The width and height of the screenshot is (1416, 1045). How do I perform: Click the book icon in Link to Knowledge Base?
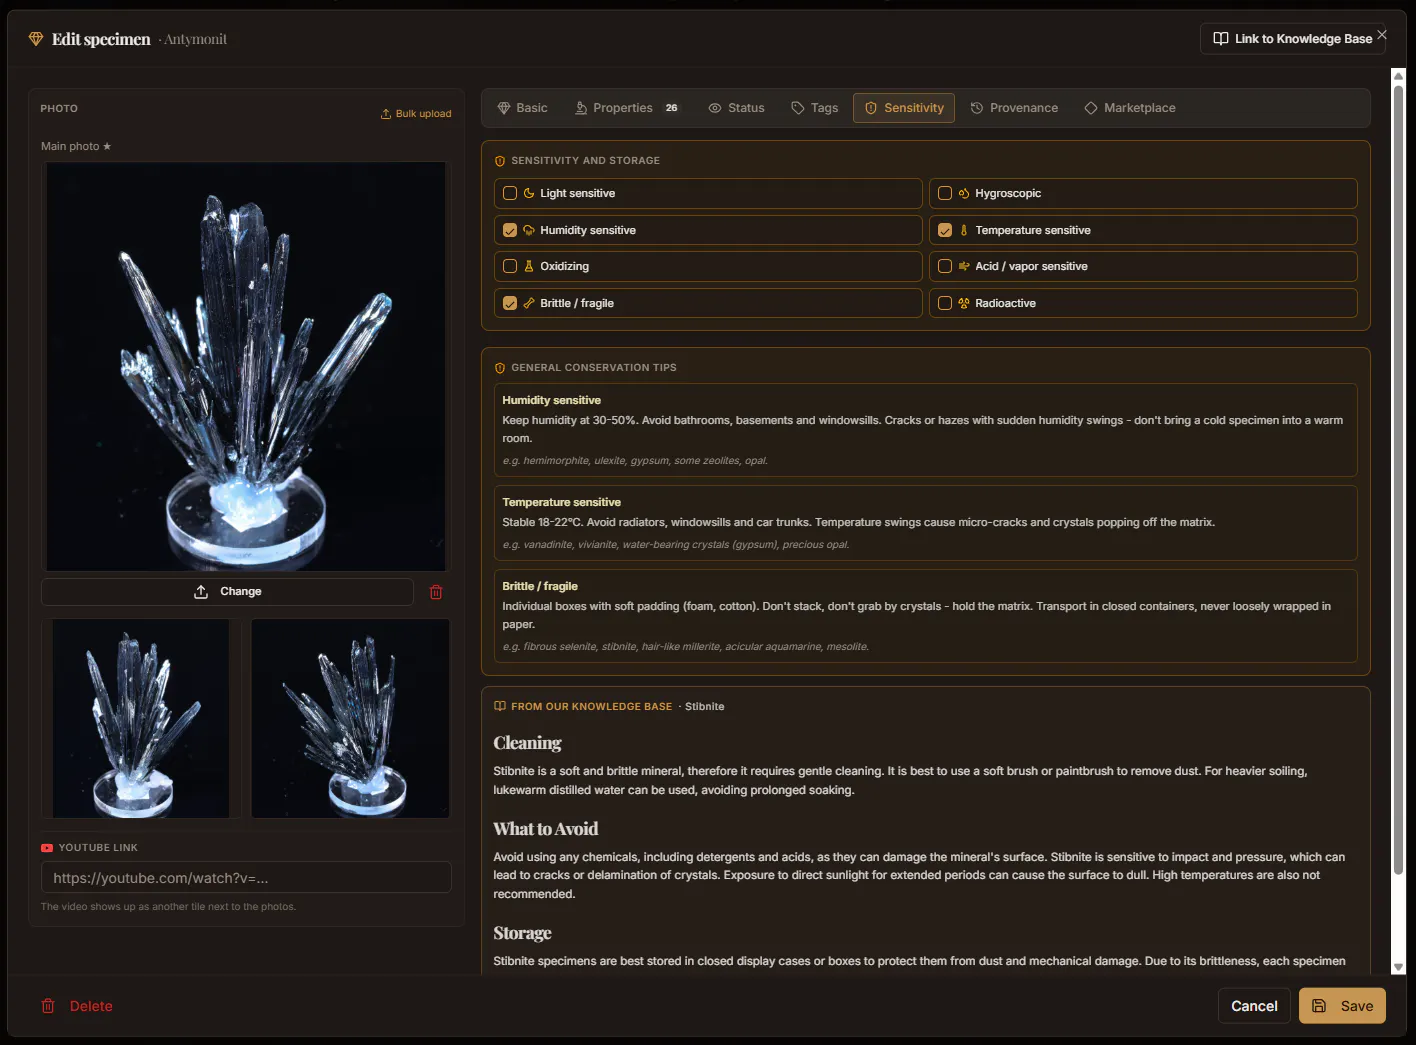[1221, 39]
